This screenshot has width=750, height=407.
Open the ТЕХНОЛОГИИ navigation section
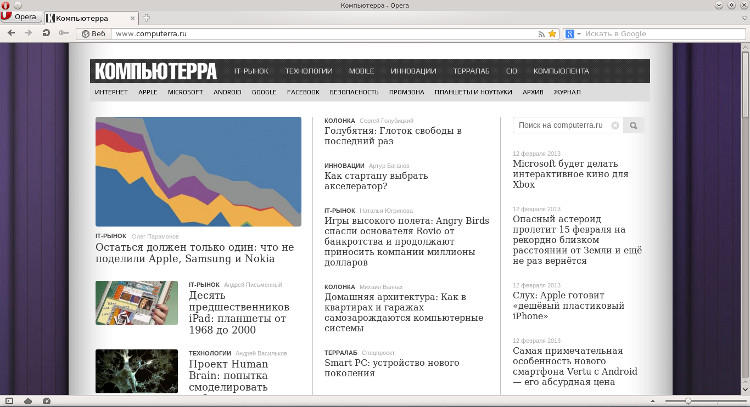click(x=309, y=71)
